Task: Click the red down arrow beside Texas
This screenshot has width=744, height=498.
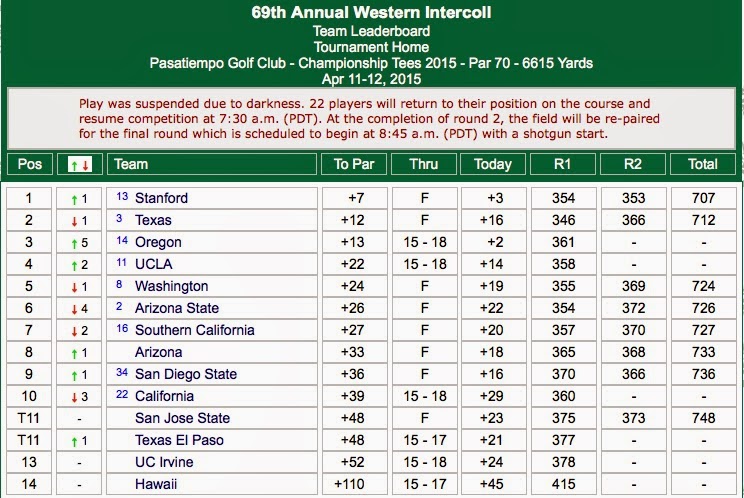Action: tap(74, 221)
